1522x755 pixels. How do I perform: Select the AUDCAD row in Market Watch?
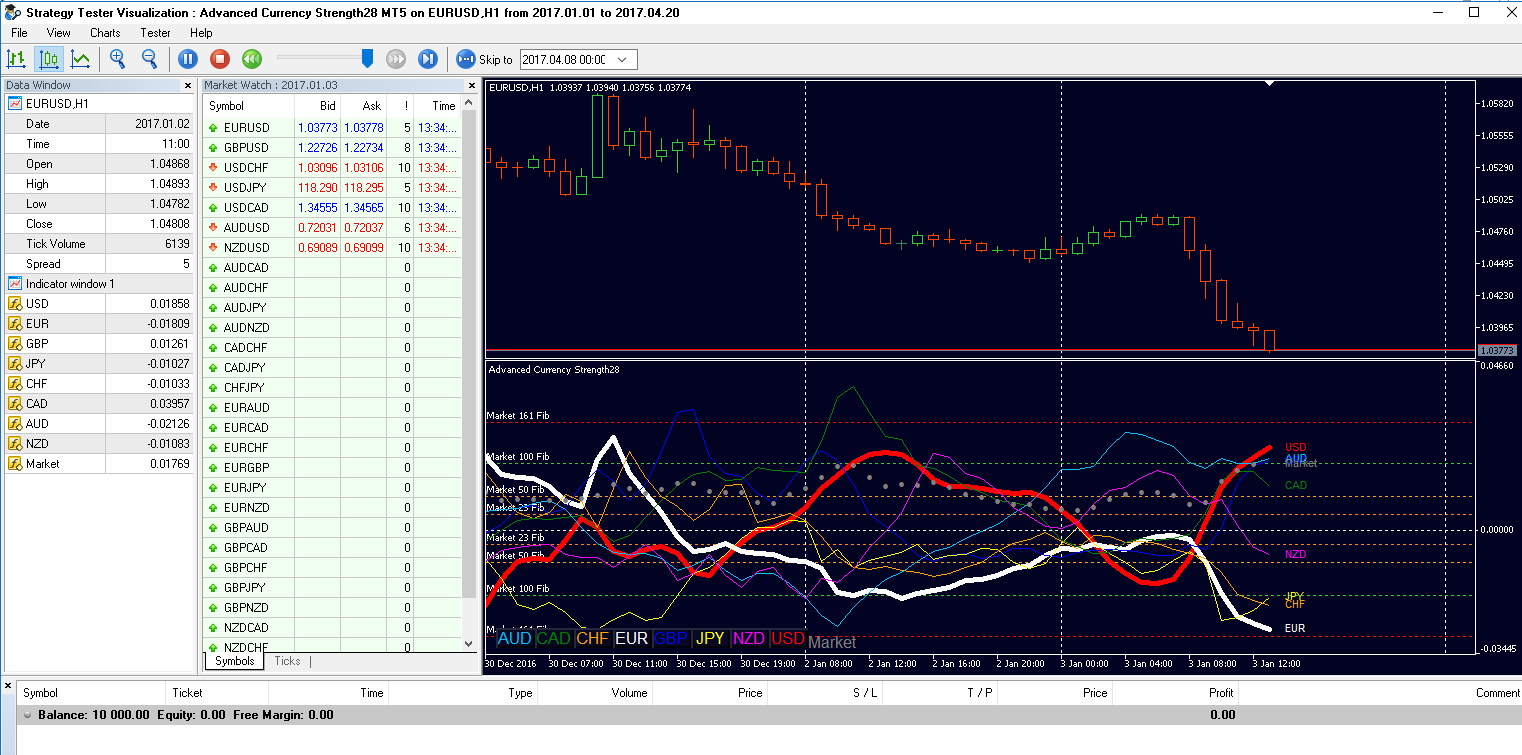[x=332, y=268]
